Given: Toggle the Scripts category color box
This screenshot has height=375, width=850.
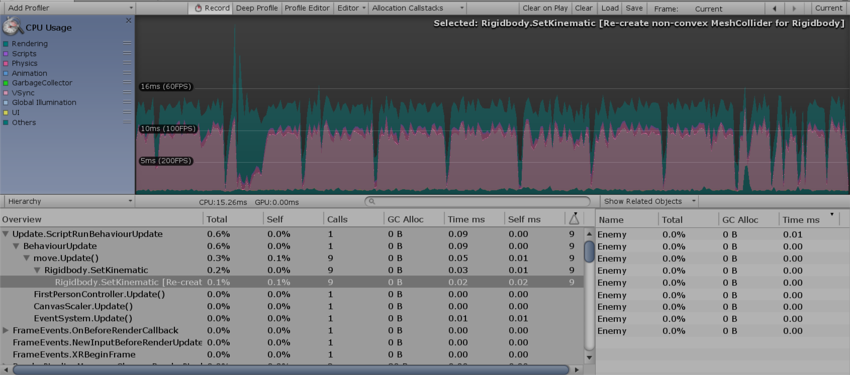Looking at the screenshot, I should click(x=5, y=54).
